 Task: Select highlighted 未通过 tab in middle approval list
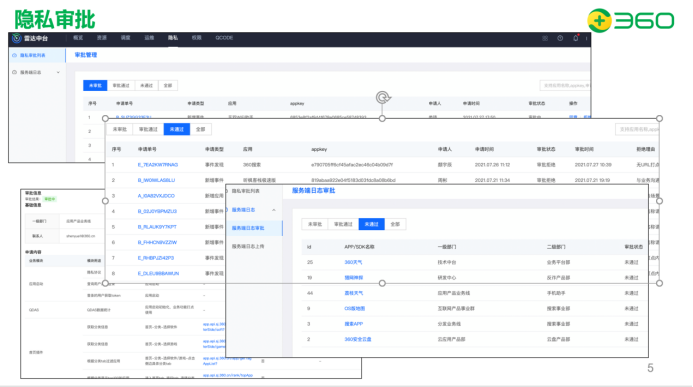[x=177, y=129]
